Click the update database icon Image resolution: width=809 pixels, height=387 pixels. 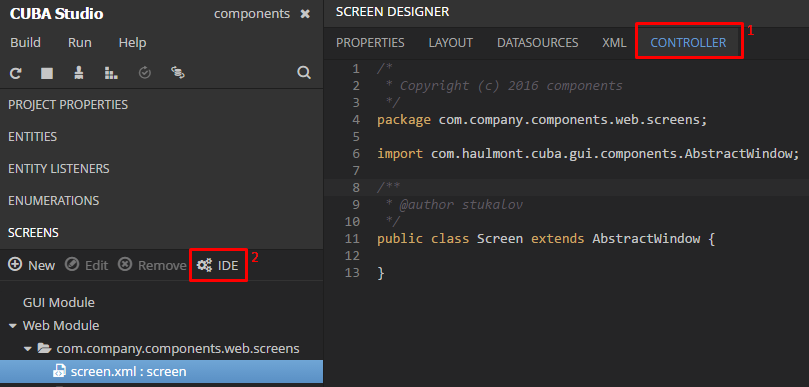(x=178, y=73)
